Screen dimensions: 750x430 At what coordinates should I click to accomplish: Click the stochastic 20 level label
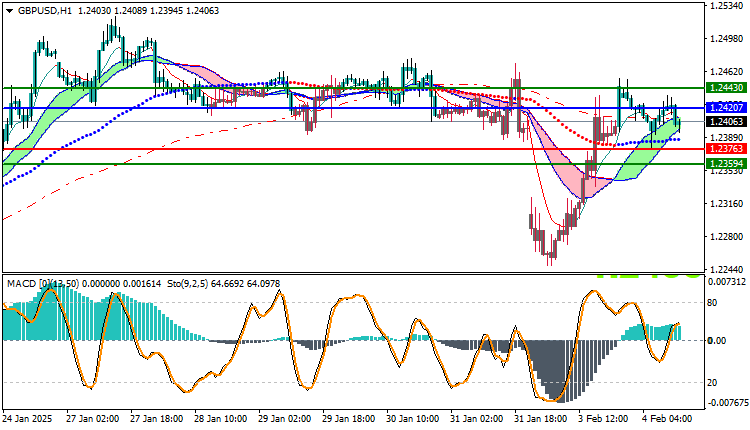tap(712, 383)
